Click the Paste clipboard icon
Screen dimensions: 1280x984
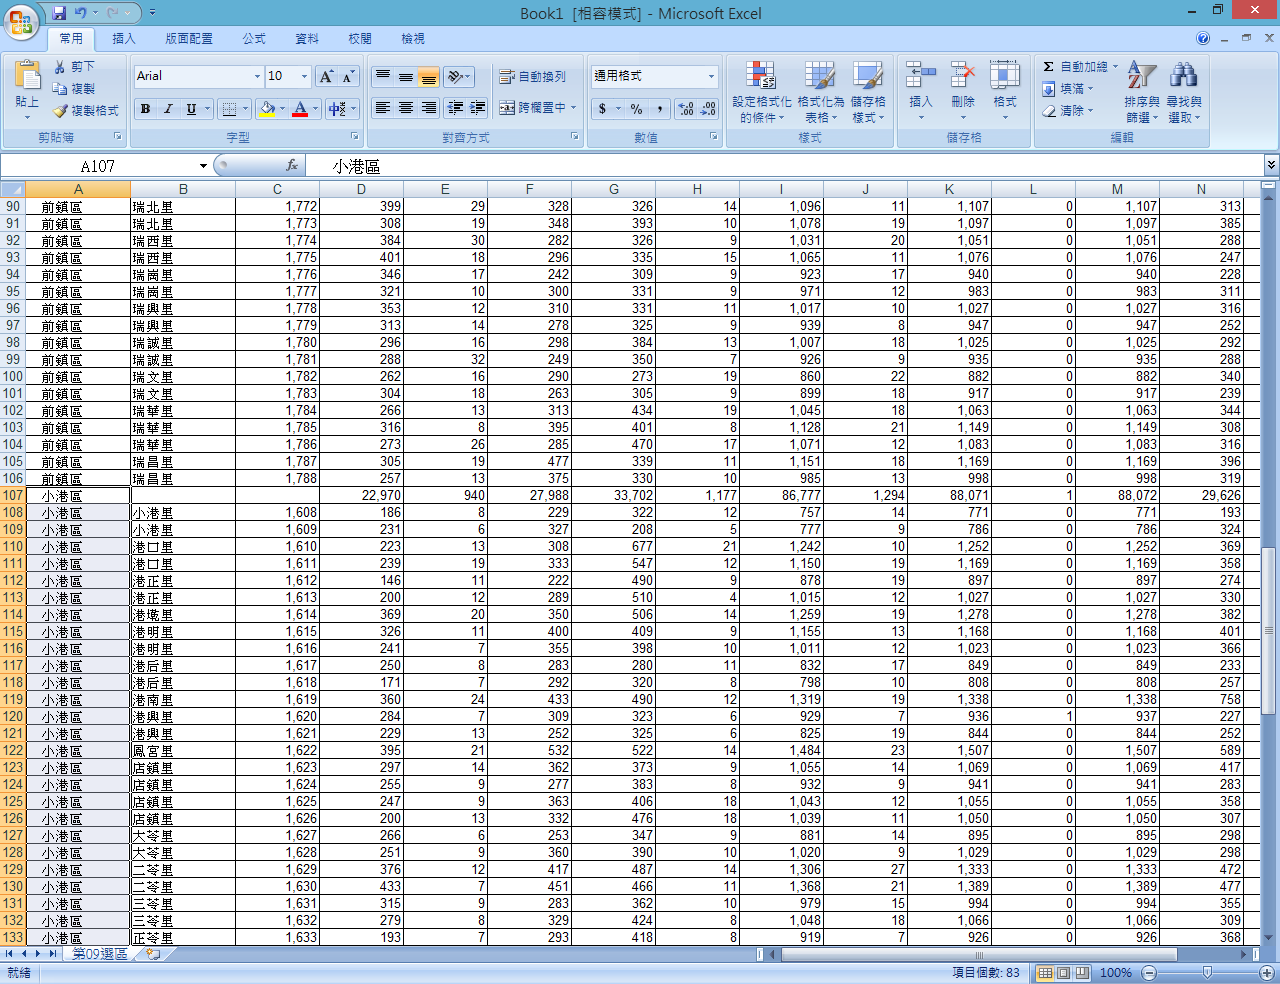click(27, 76)
